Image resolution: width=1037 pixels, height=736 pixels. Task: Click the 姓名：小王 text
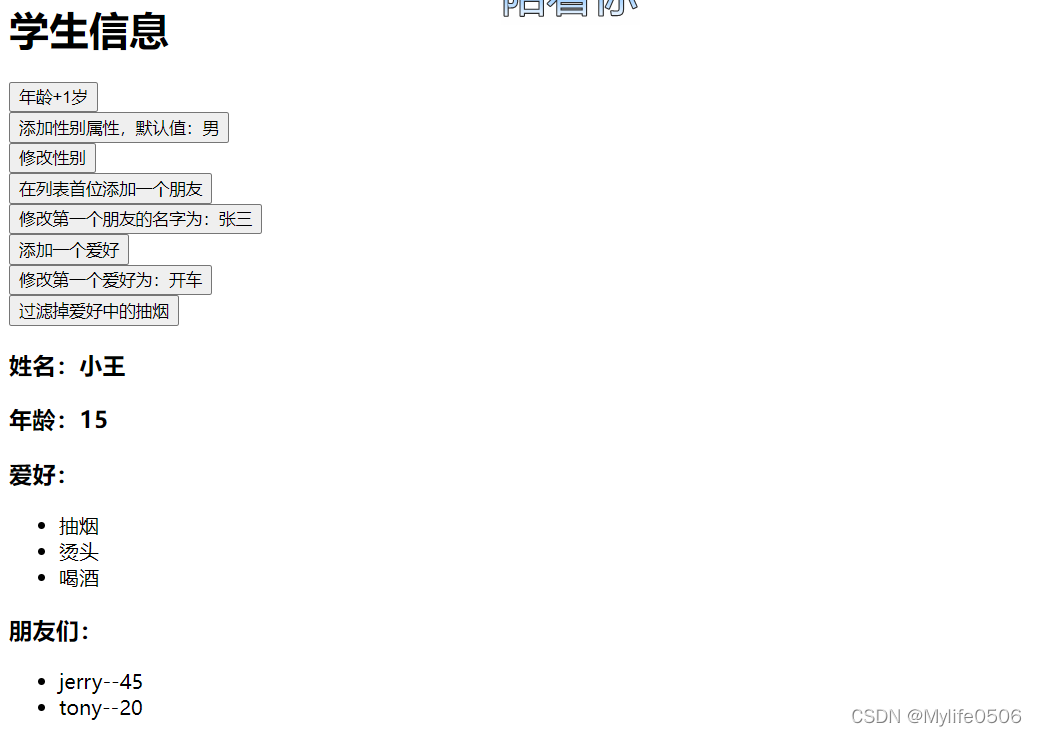tap(67, 366)
